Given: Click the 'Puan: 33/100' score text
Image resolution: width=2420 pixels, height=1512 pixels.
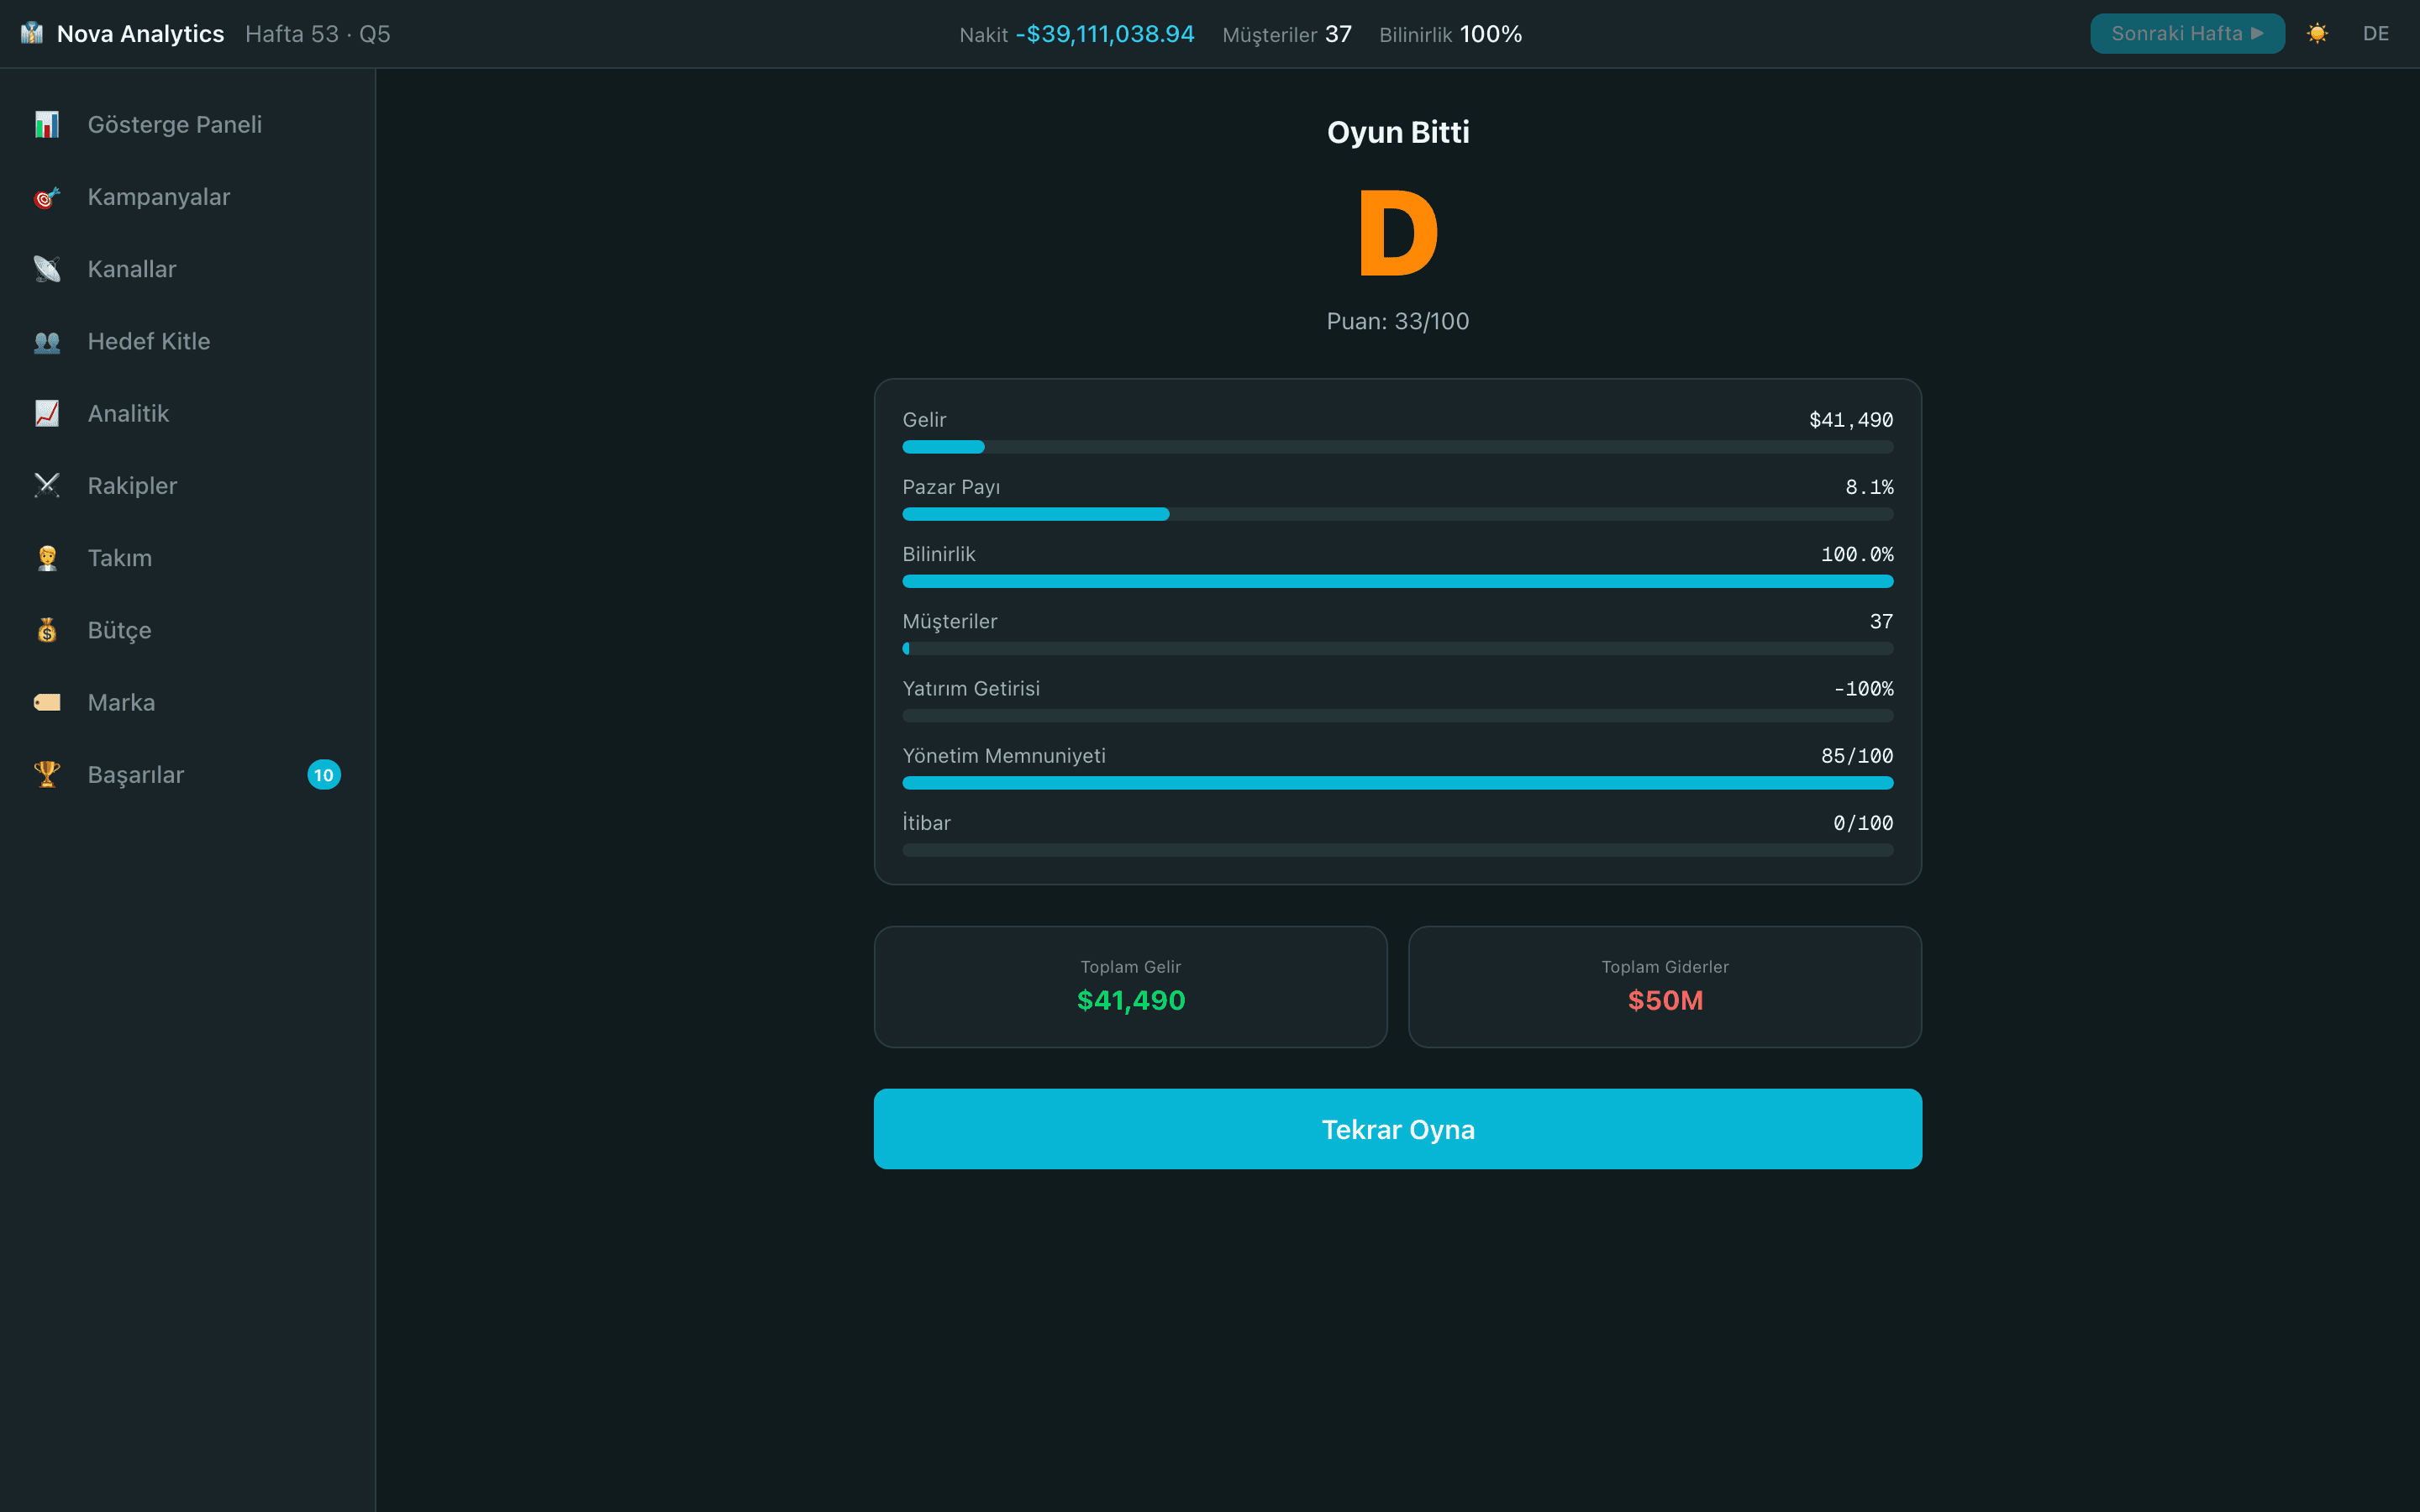Looking at the screenshot, I should tap(1397, 321).
